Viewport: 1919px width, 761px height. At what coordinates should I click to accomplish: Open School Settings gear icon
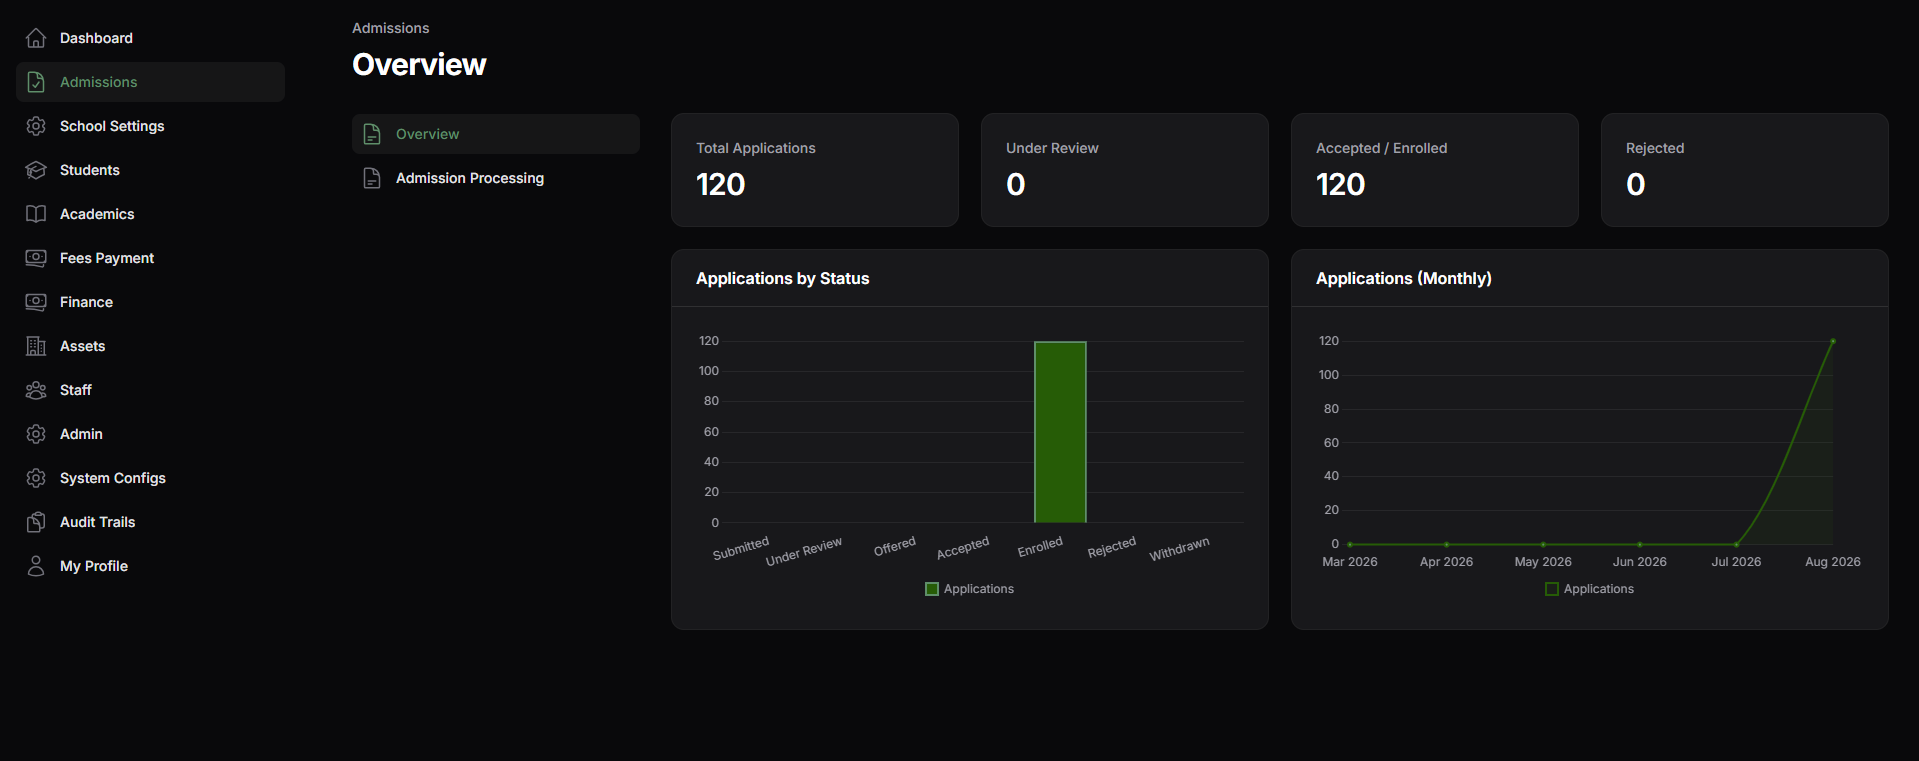(x=36, y=126)
